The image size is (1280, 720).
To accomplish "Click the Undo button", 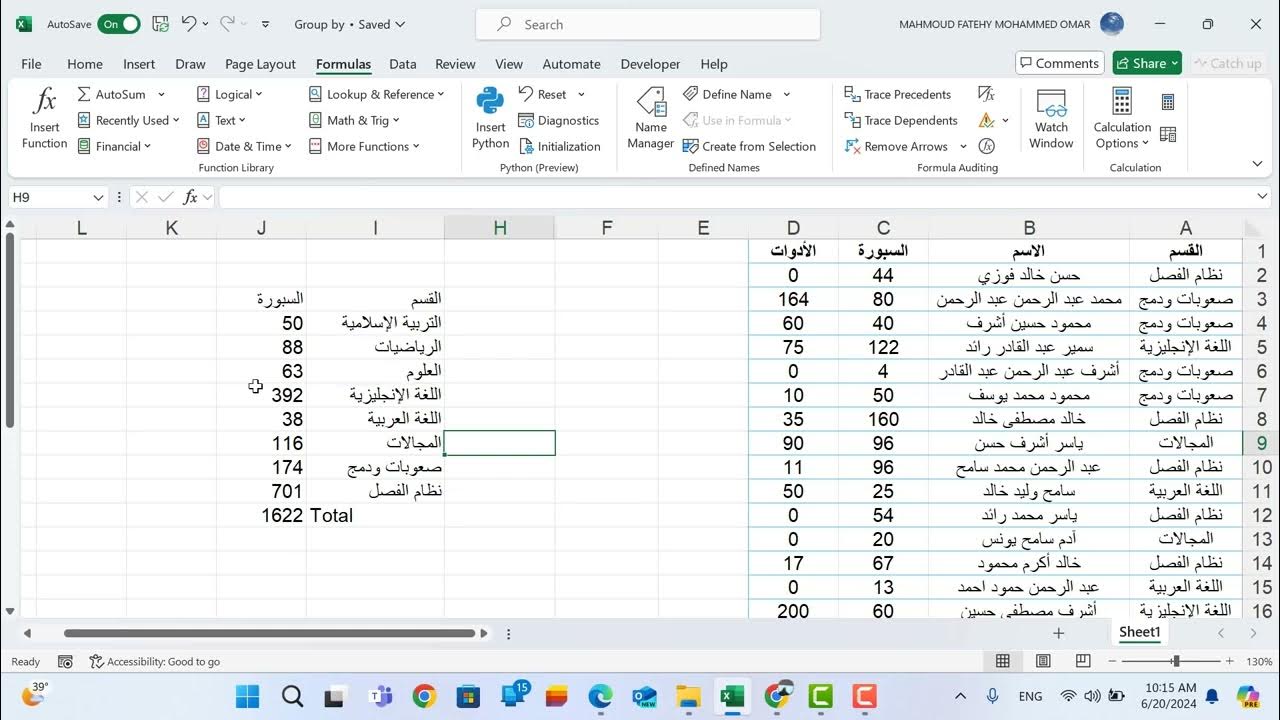I will (189, 24).
